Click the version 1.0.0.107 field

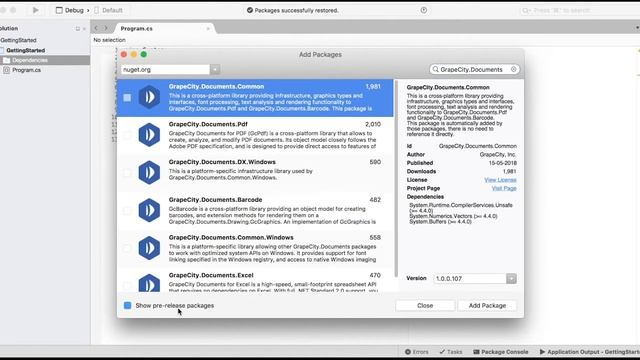470,278
